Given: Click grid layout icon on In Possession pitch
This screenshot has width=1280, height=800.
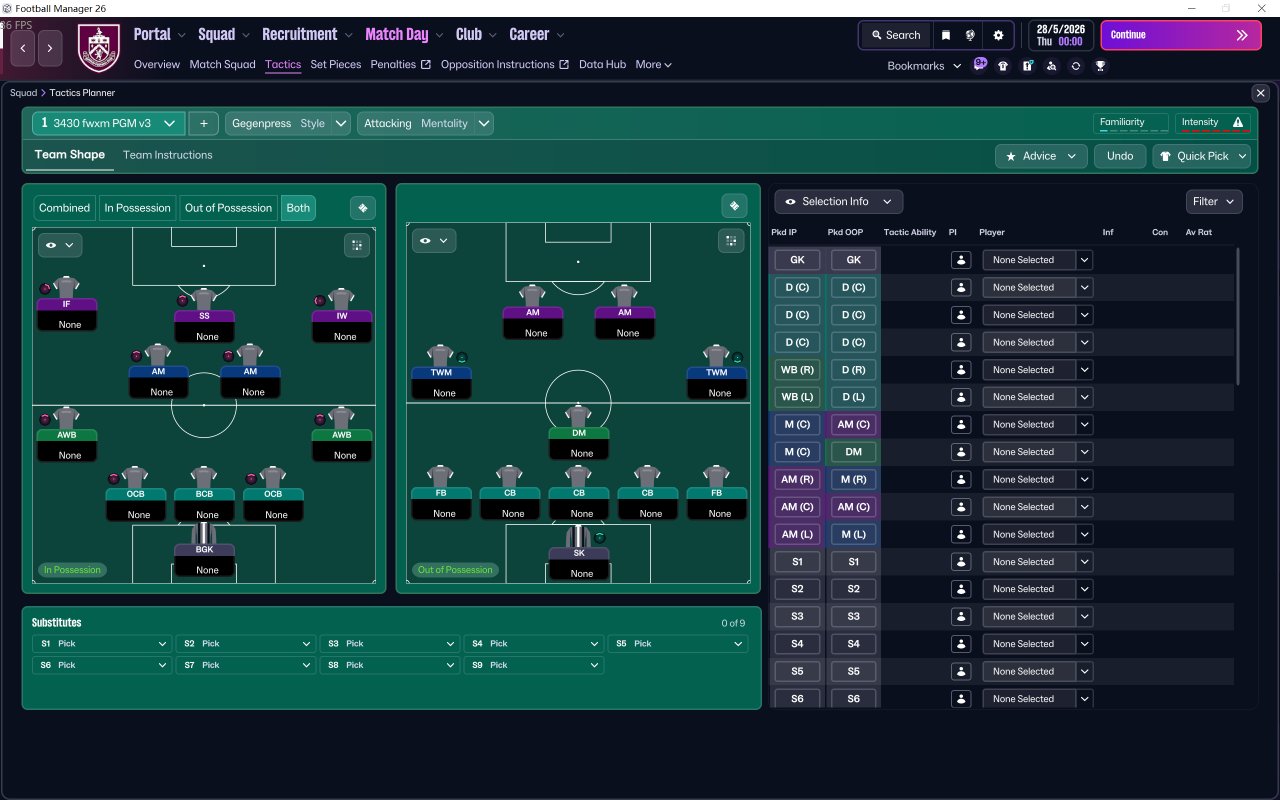Looking at the screenshot, I should [x=357, y=244].
